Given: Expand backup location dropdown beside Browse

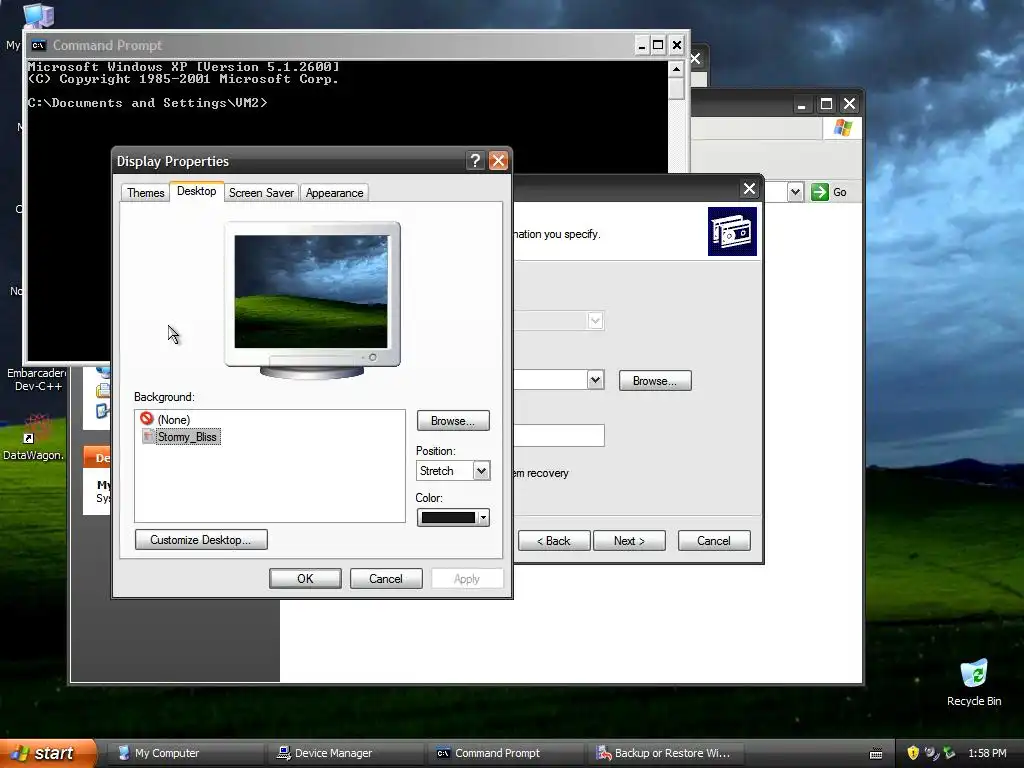Looking at the screenshot, I should click(x=595, y=380).
